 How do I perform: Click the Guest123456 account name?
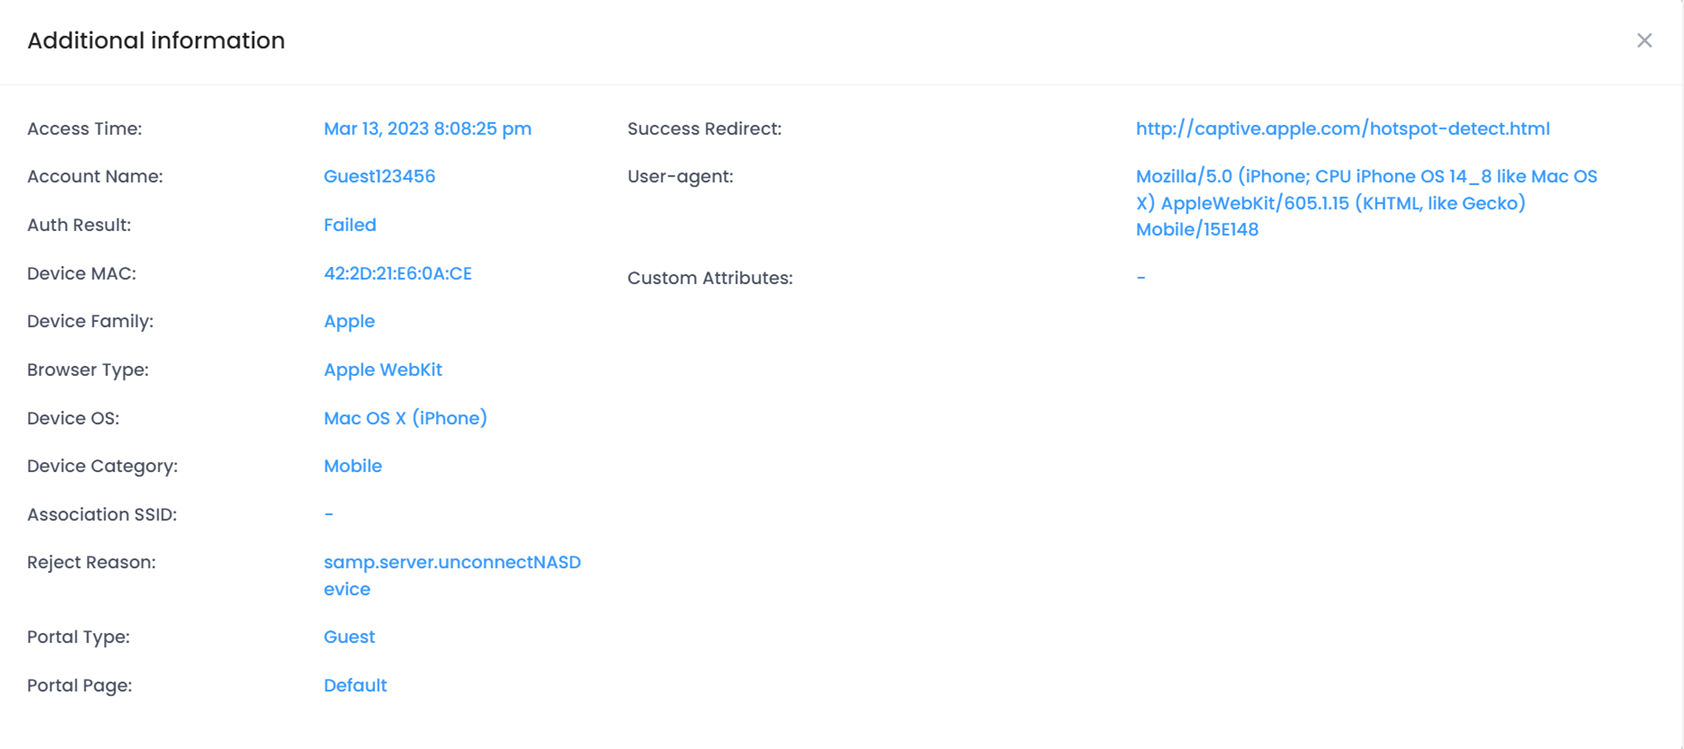click(379, 177)
